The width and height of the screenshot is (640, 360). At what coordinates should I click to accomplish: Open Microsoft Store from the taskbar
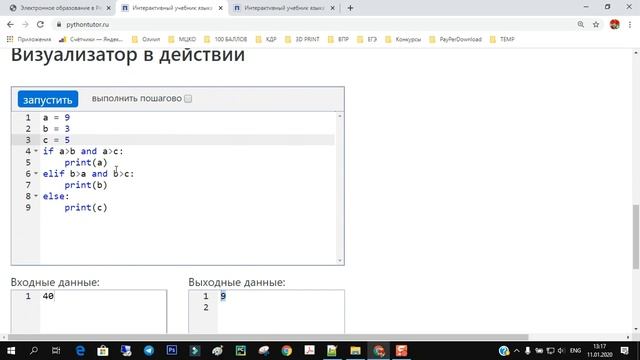pyautogui.click(x=103, y=351)
